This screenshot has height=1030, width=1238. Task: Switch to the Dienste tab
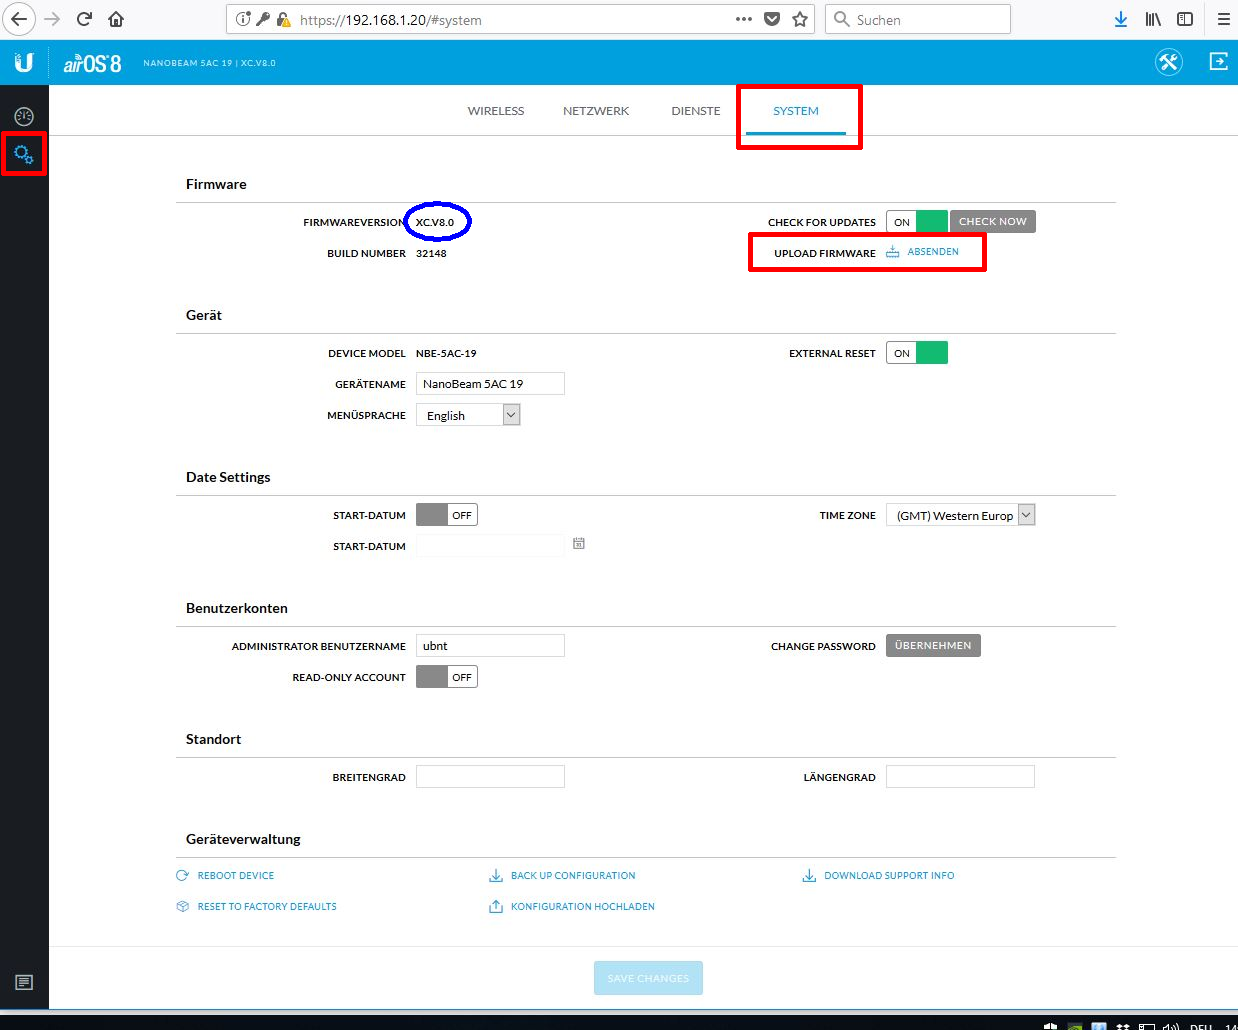point(696,111)
